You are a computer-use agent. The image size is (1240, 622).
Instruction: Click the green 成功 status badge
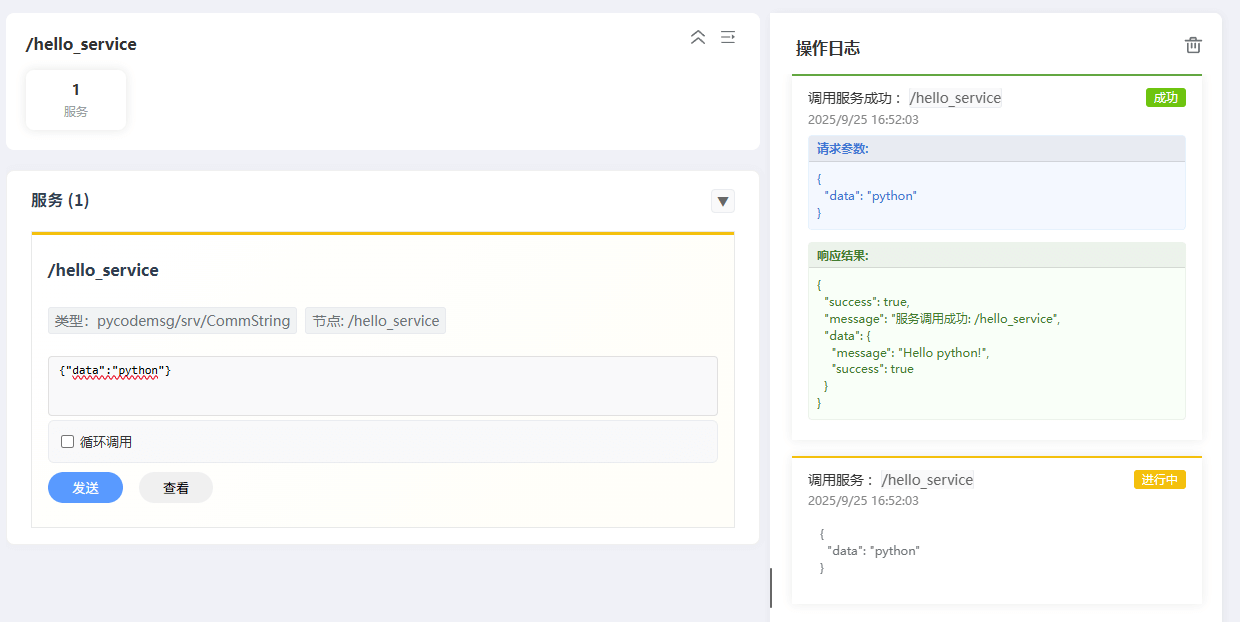click(x=1165, y=97)
